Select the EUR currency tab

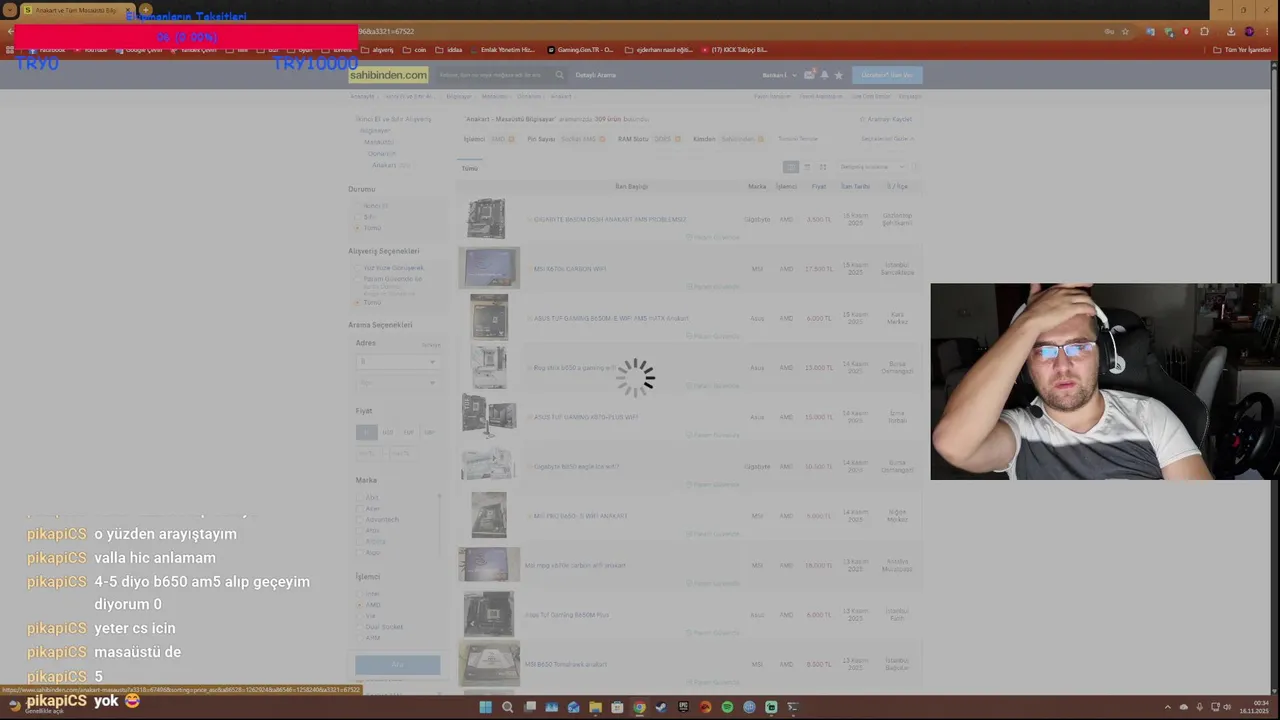point(408,433)
